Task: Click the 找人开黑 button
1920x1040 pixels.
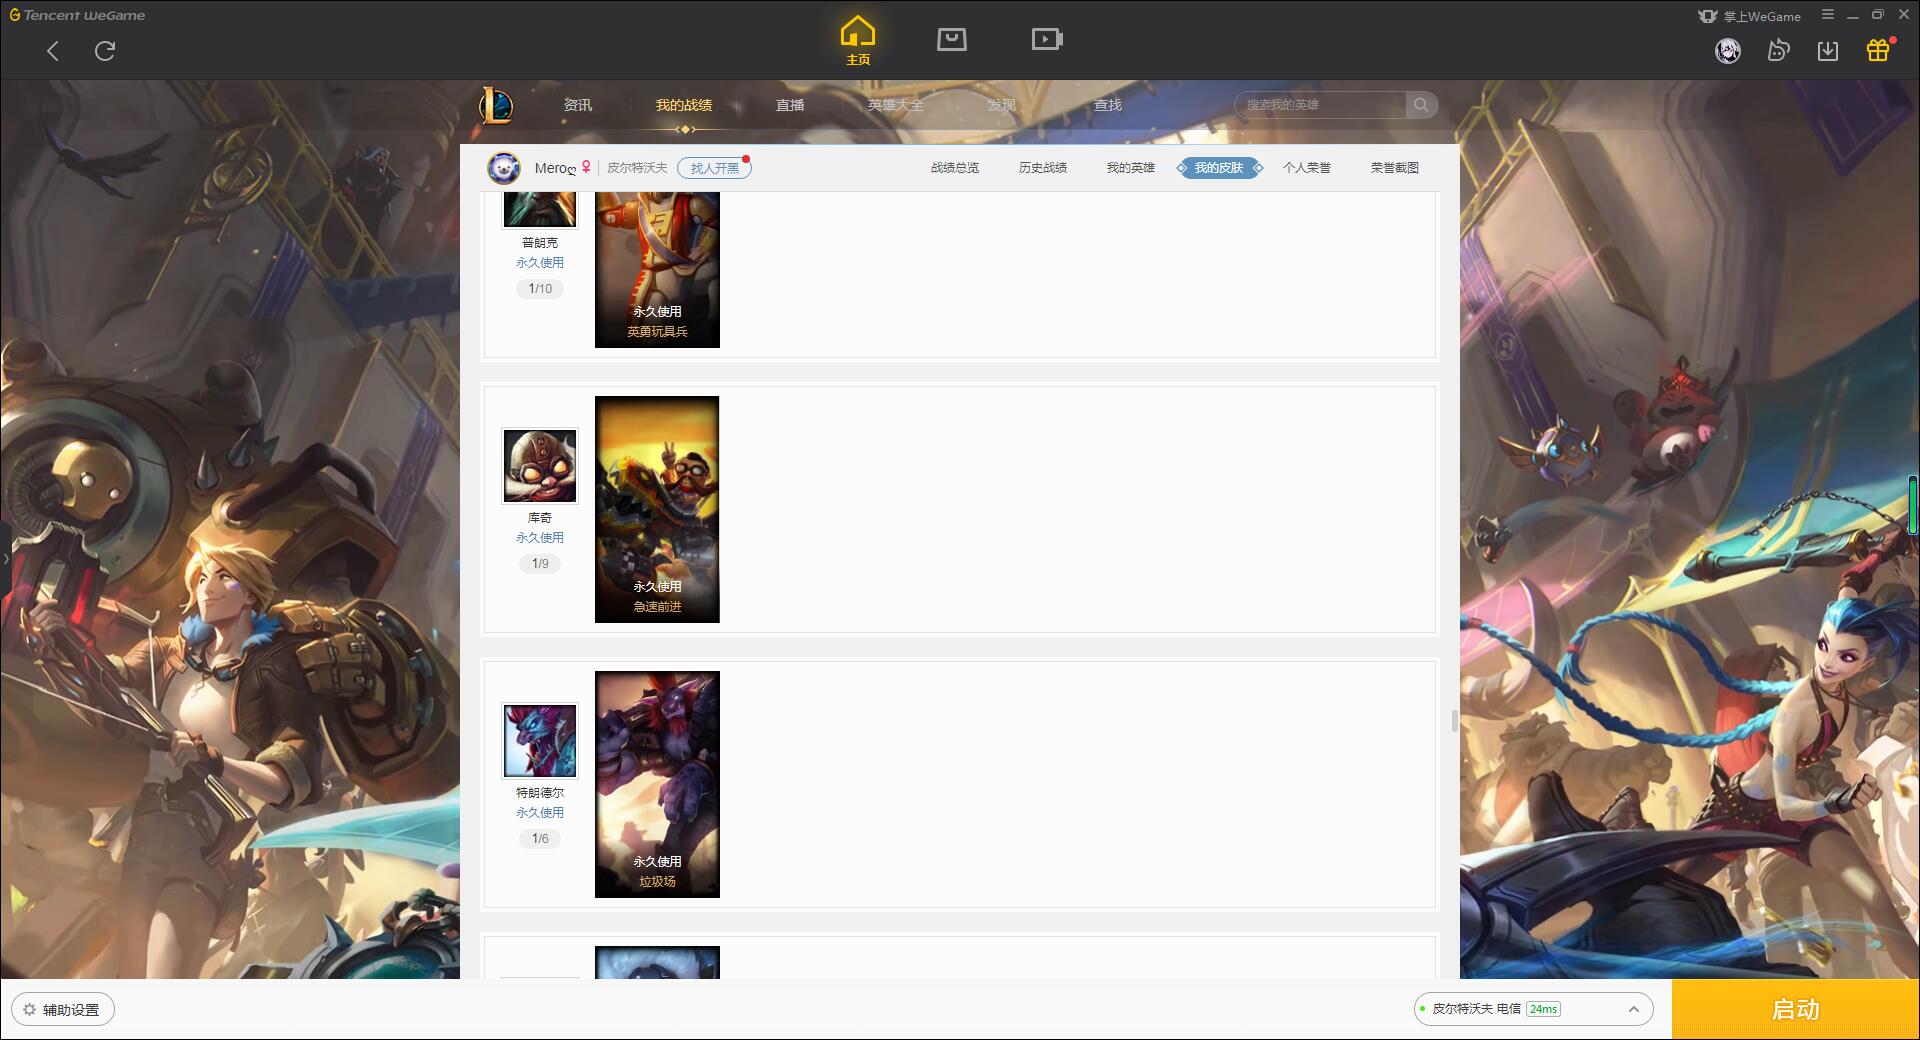Action: (x=714, y=168)
